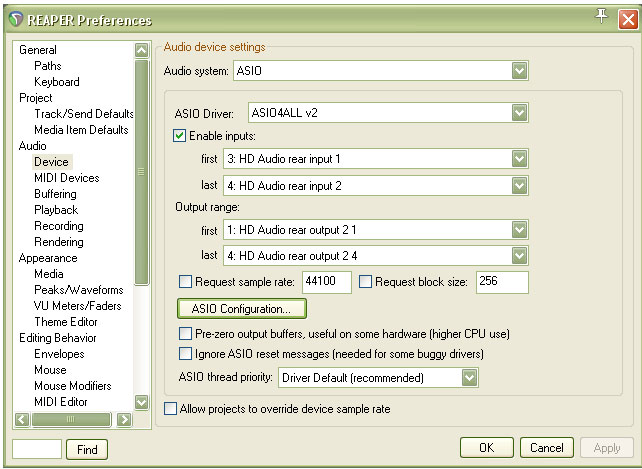Open first output range dropdown

(376, 230)
